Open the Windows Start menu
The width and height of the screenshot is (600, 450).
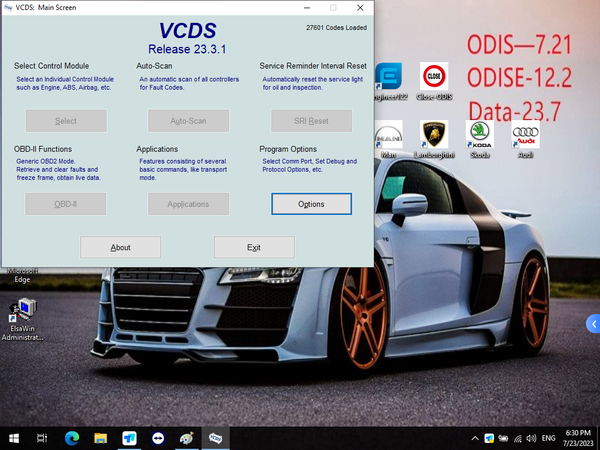pyautogui.click(x=14, y=438)
